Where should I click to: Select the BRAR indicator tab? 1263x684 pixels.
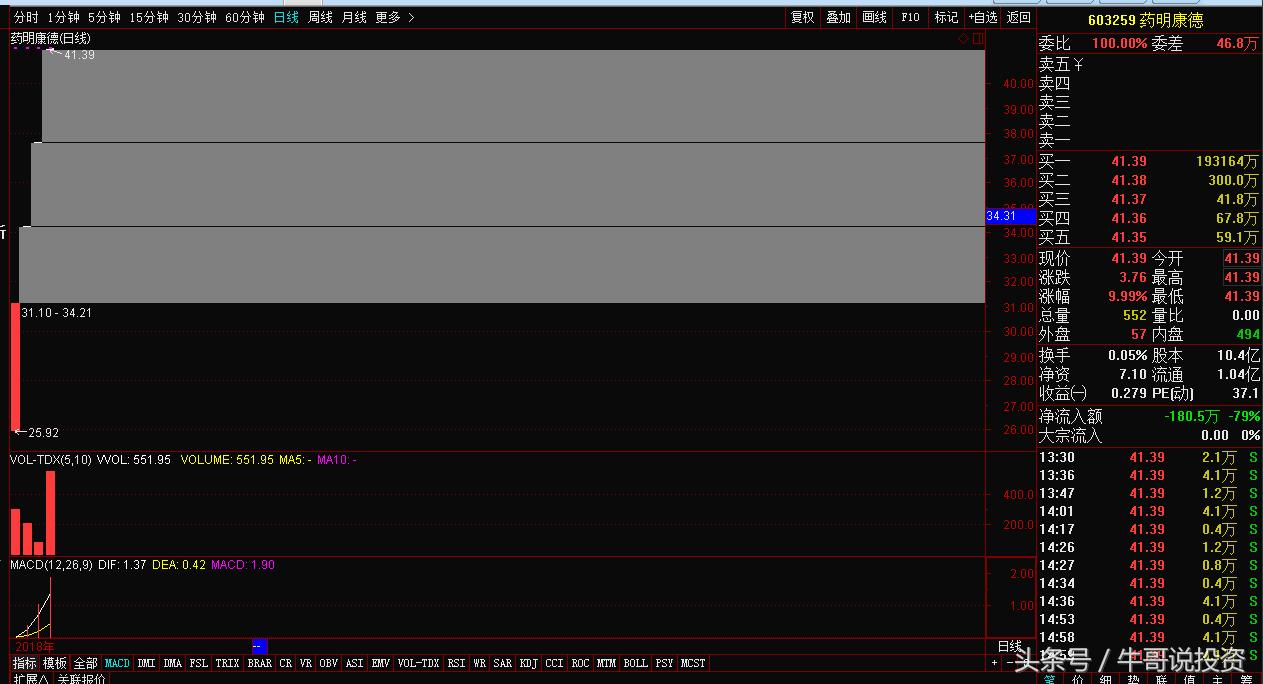(x=259, y=663)
